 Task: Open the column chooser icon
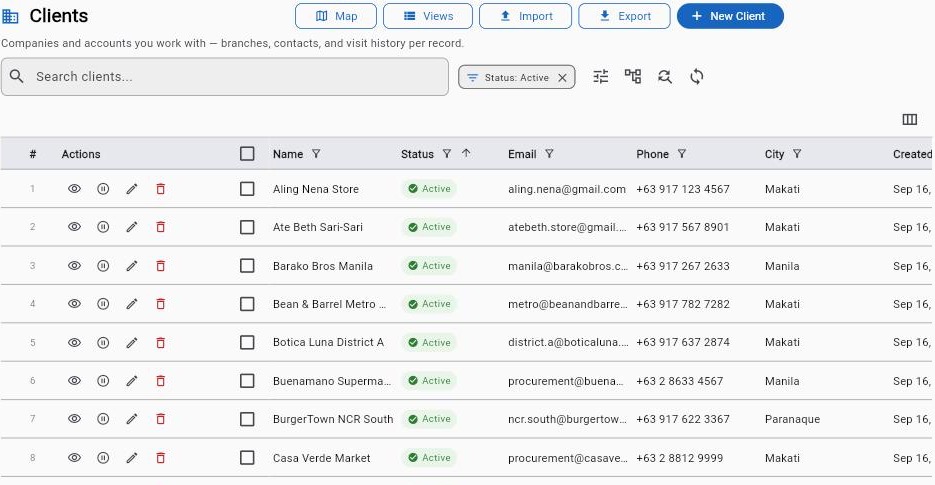tap(909, 119)
